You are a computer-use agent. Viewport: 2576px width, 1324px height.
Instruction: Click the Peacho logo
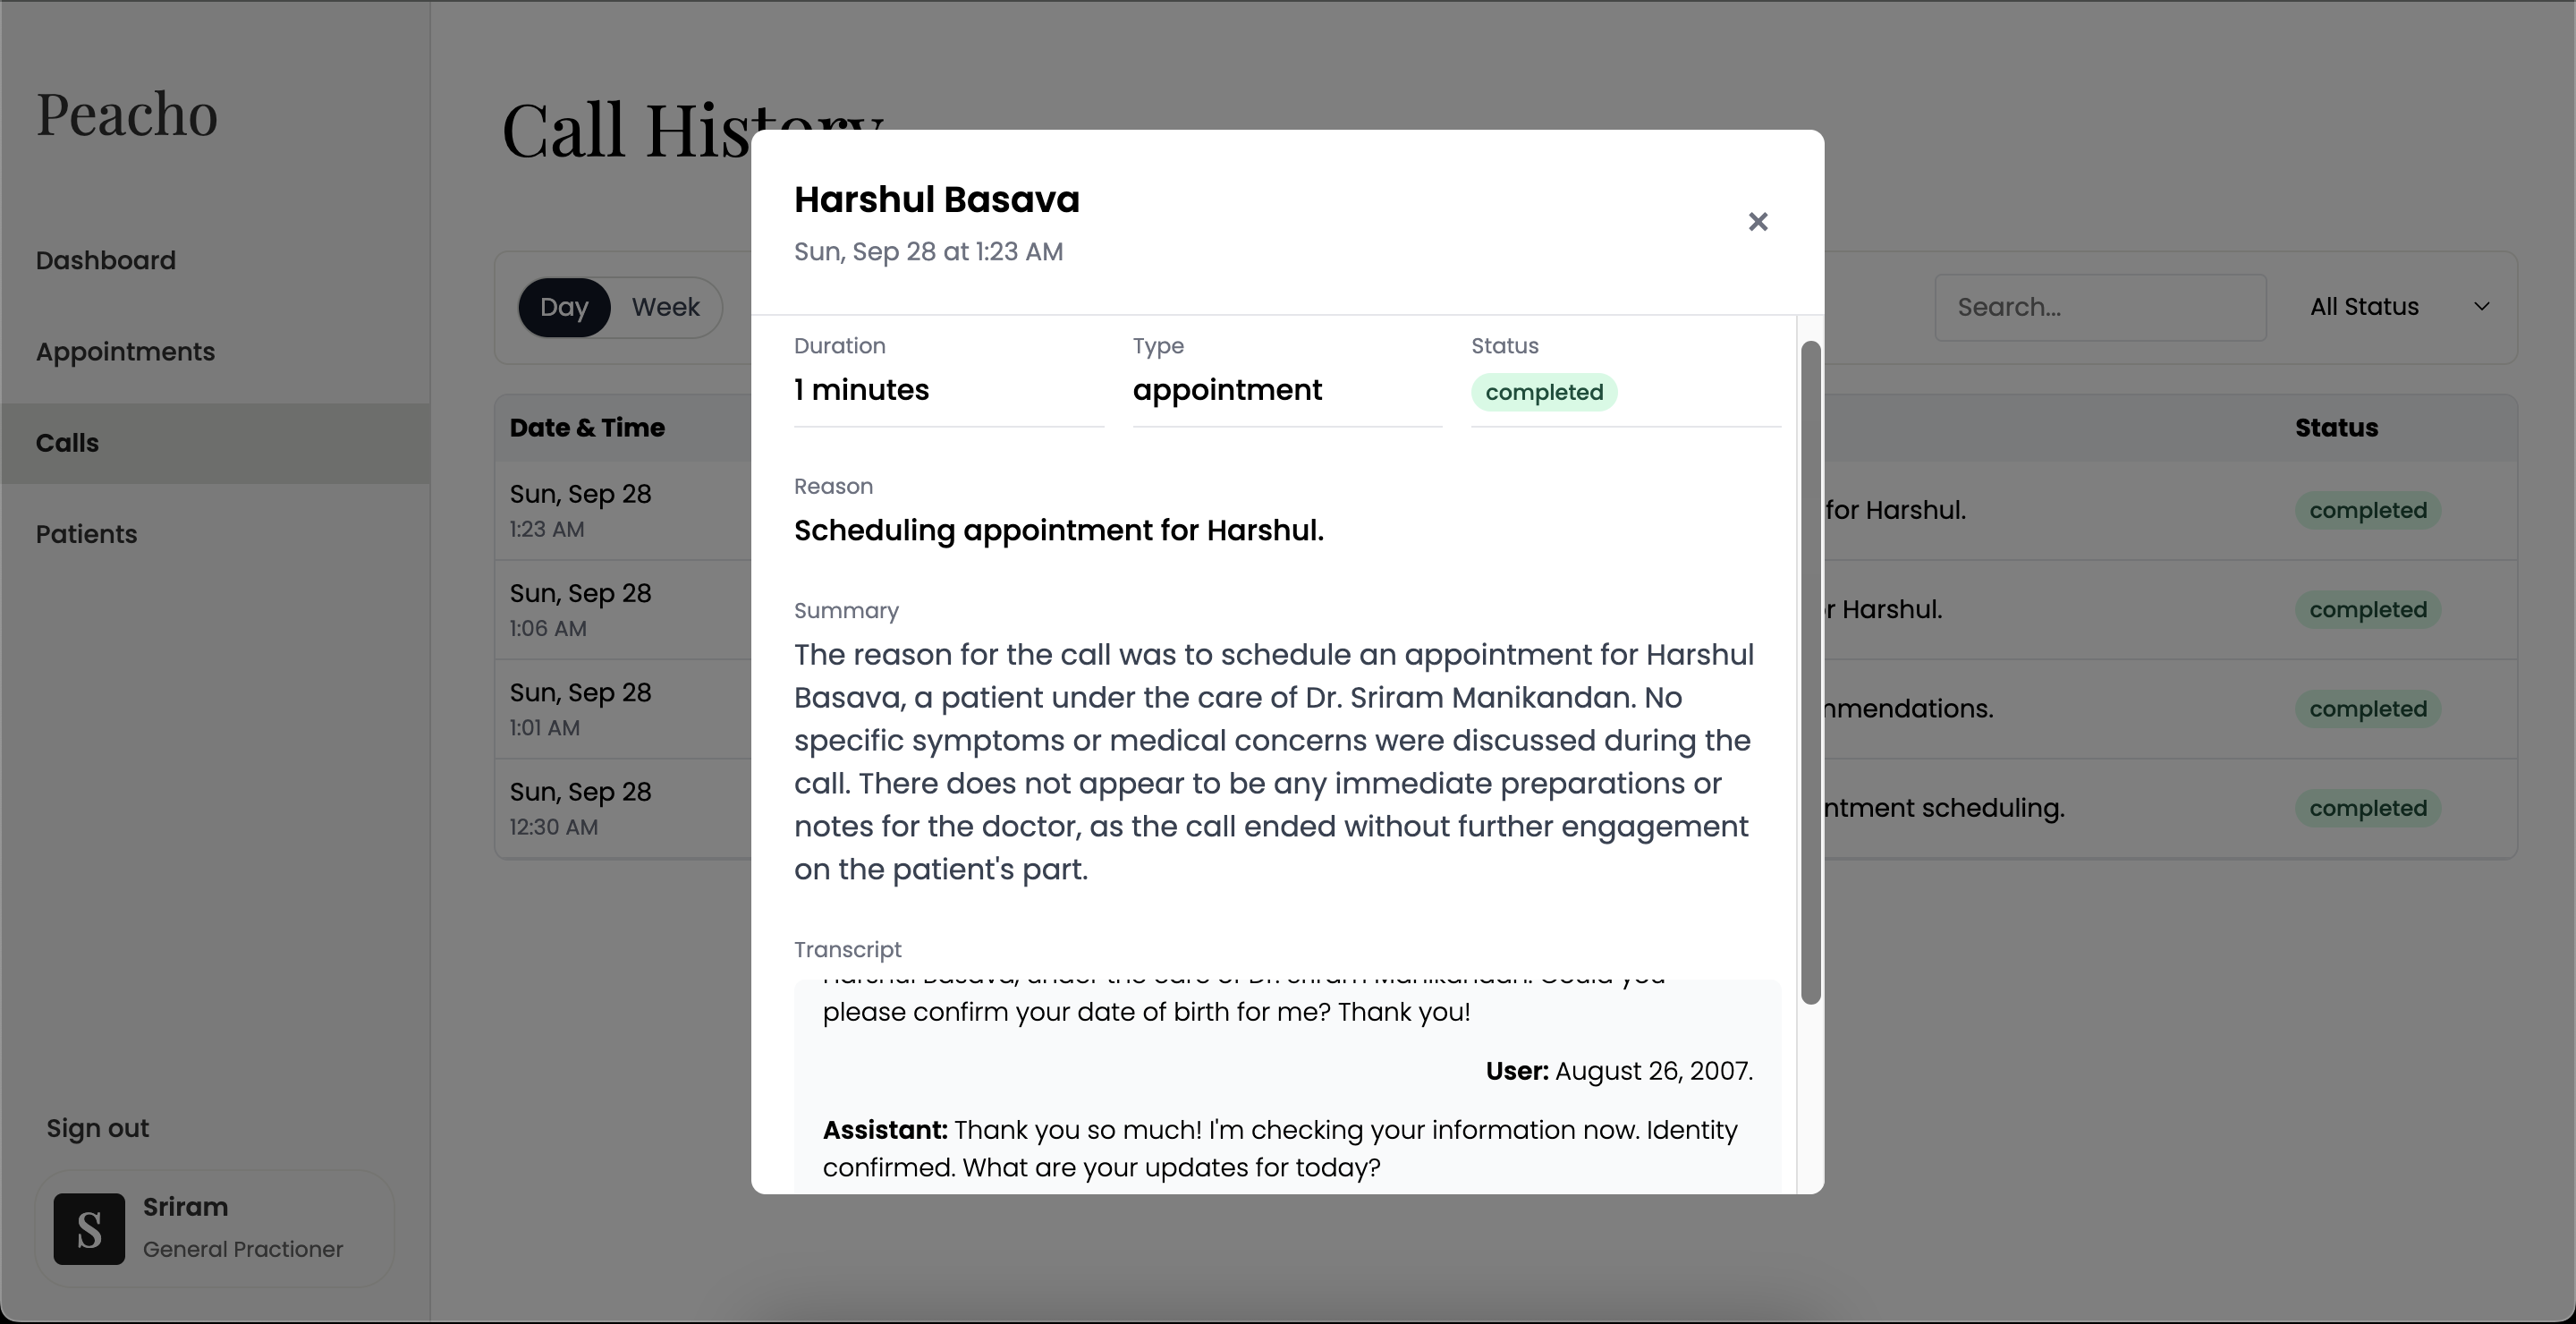(x=127, y=114)
